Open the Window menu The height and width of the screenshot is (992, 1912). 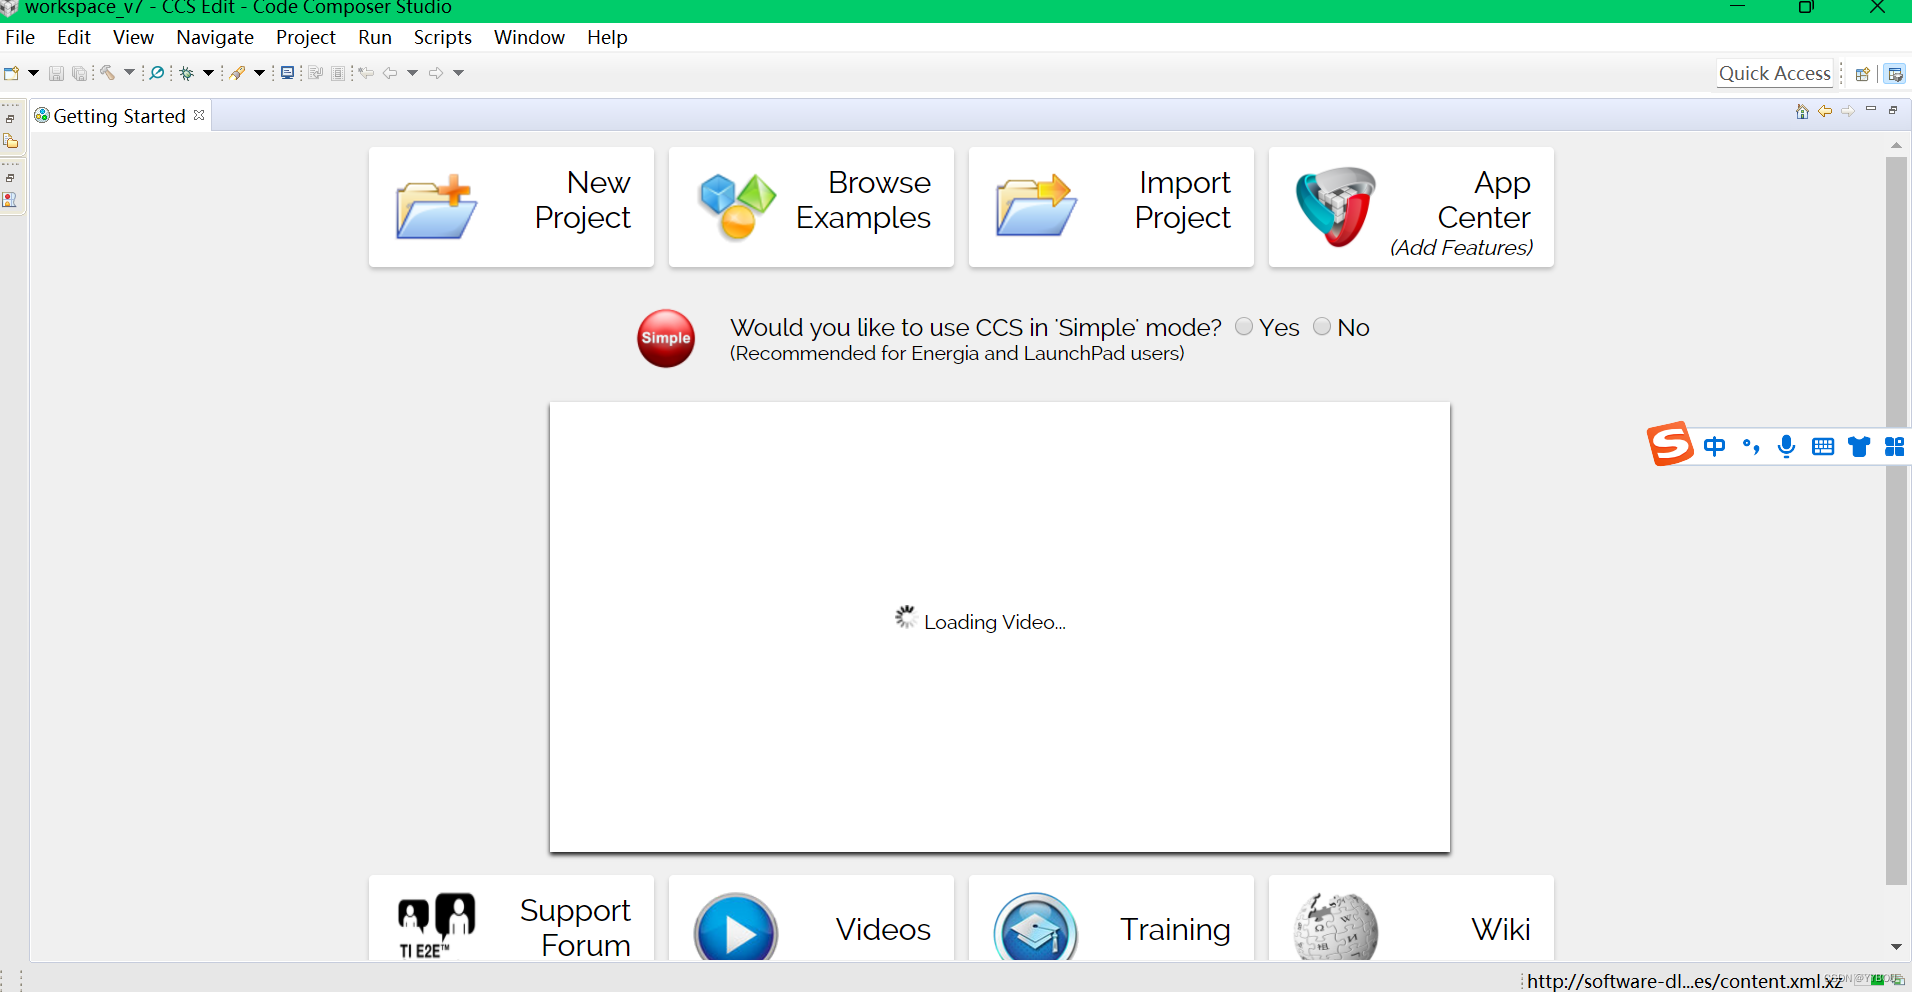pos(529,37)
